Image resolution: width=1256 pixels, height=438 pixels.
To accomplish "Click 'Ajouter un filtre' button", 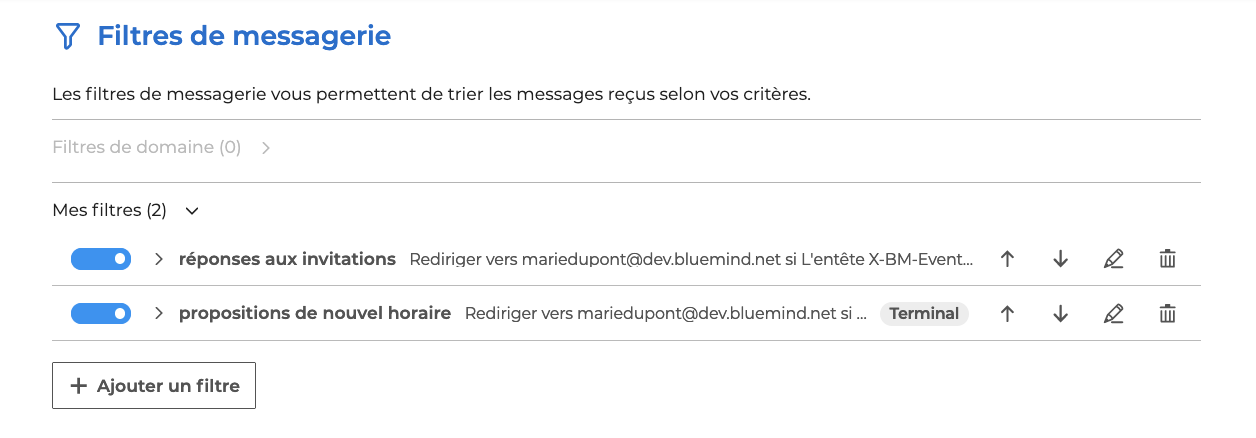I will pyautogui.click(x=154, y=385).
